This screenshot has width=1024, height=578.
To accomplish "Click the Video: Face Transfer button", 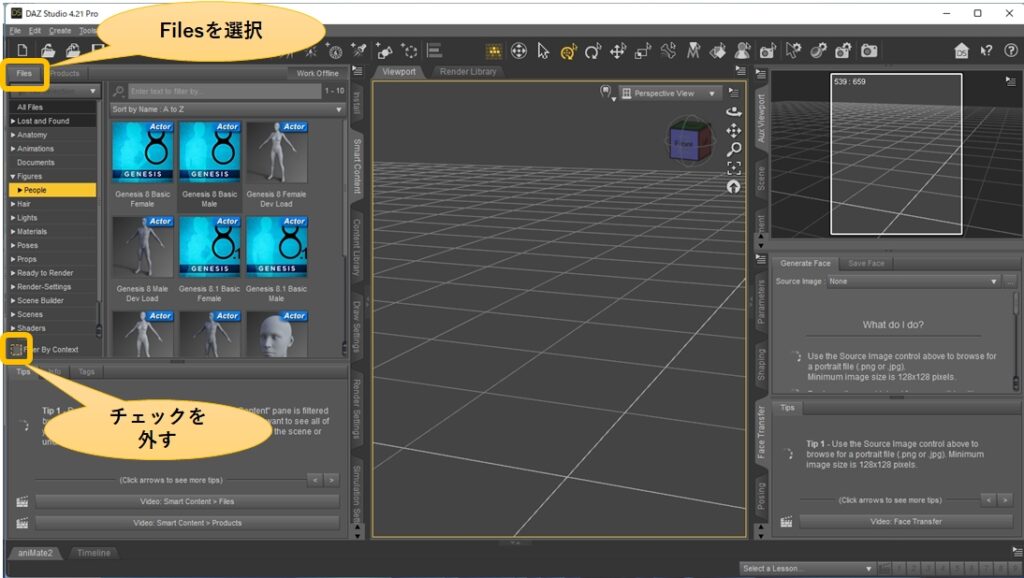I will [906, 521].
